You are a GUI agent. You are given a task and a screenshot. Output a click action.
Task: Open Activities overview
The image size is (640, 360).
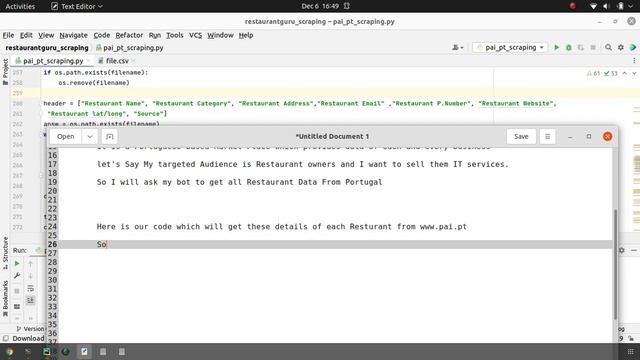20,6
